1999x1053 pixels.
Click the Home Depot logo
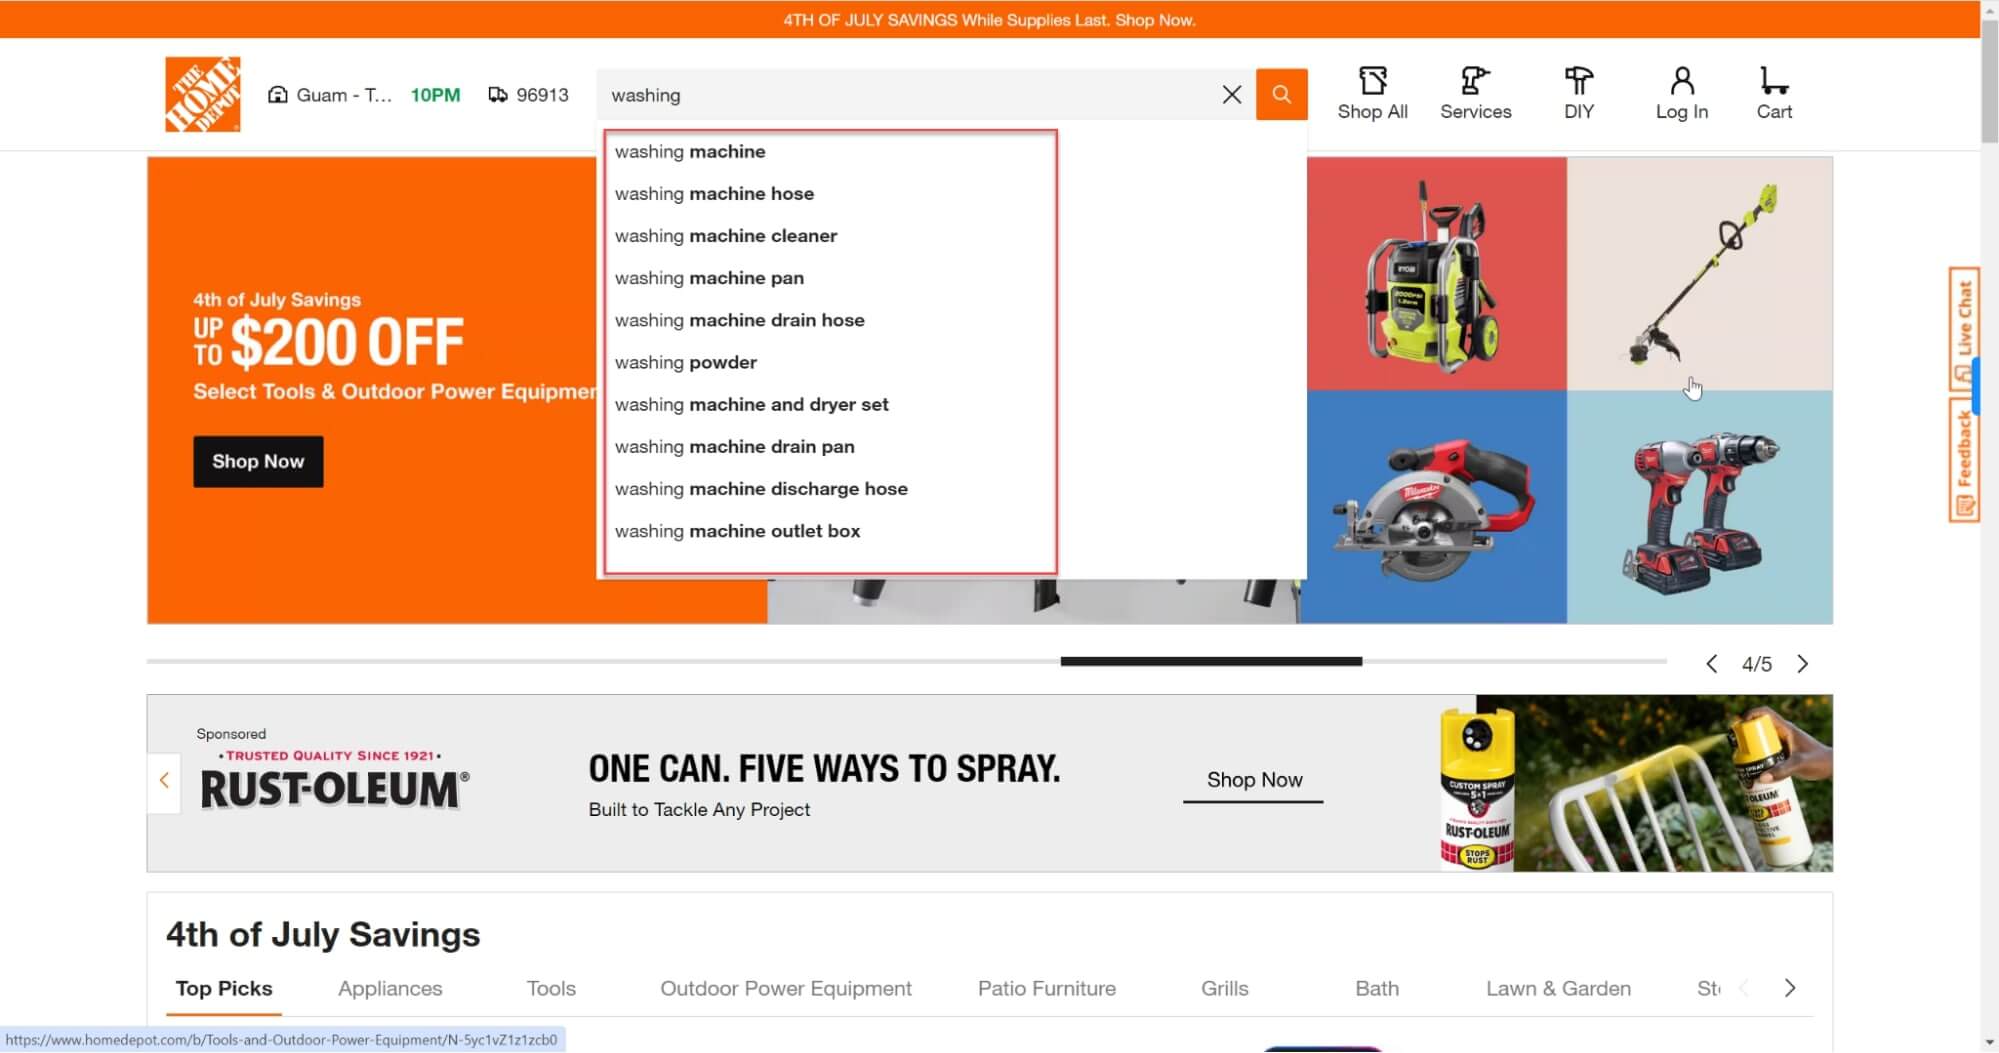202,94
